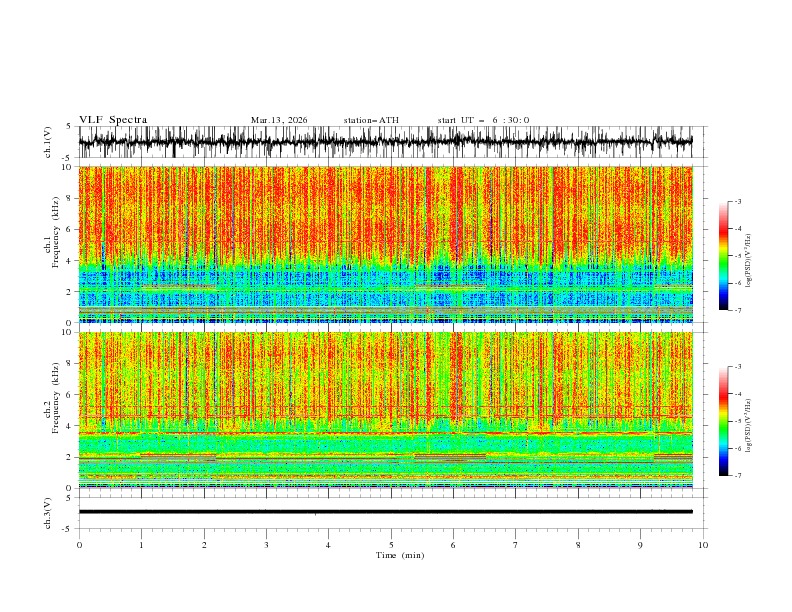This screenshot has width=792, height=612.
Task: Select the "start UT = 6 :30: 0" text
Action: click(x=483, y=120)
